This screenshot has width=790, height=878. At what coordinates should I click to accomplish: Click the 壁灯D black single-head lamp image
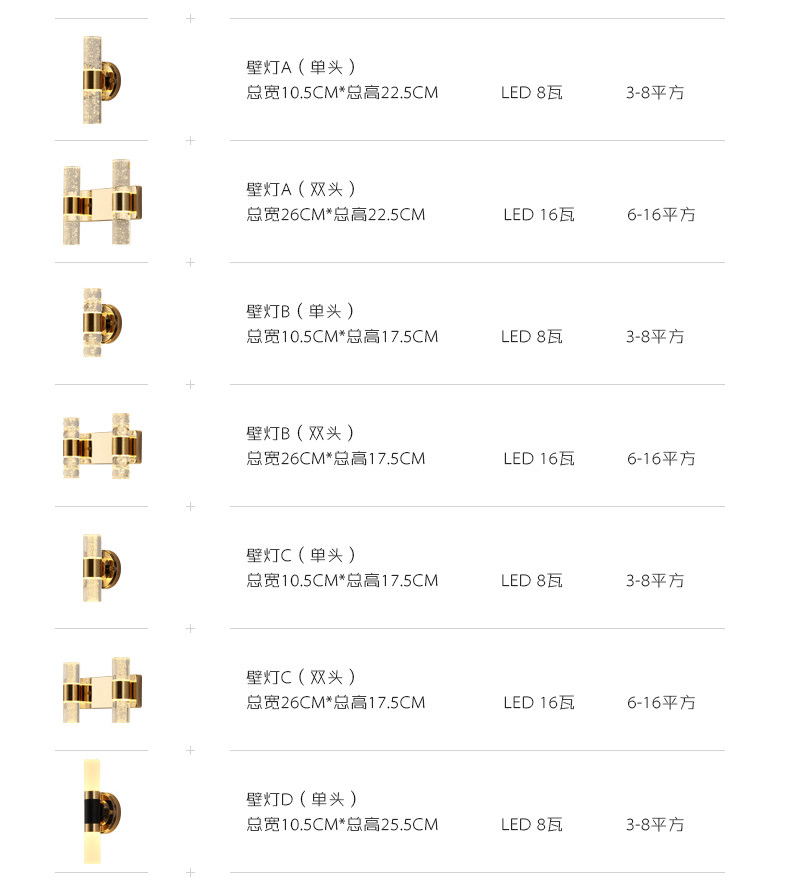100,811
